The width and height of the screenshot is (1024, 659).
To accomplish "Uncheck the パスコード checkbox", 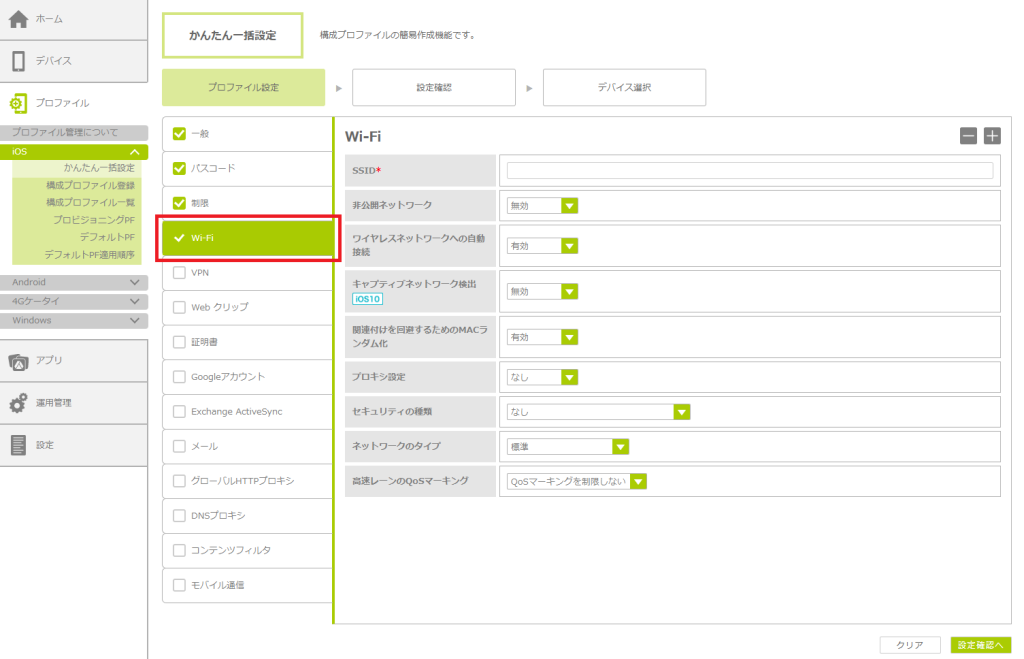I will click(180, 168).
